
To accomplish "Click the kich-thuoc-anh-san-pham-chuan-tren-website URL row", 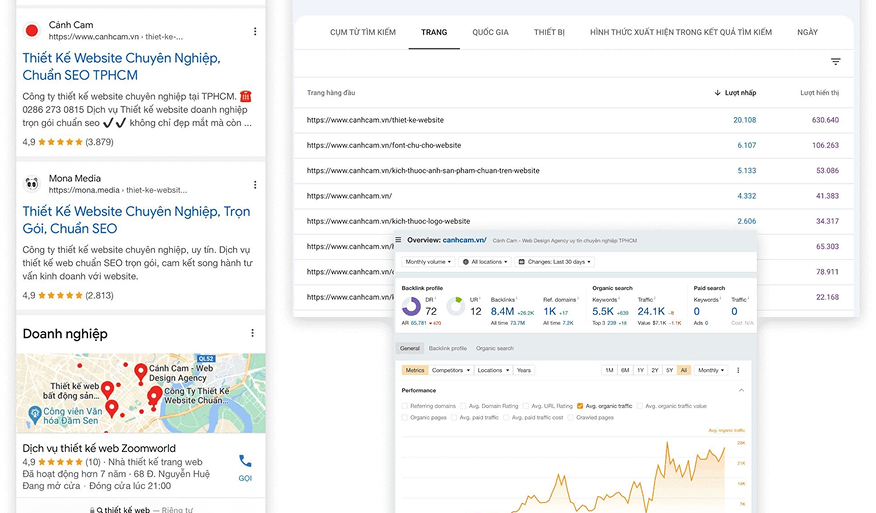I will coord(573,170).
